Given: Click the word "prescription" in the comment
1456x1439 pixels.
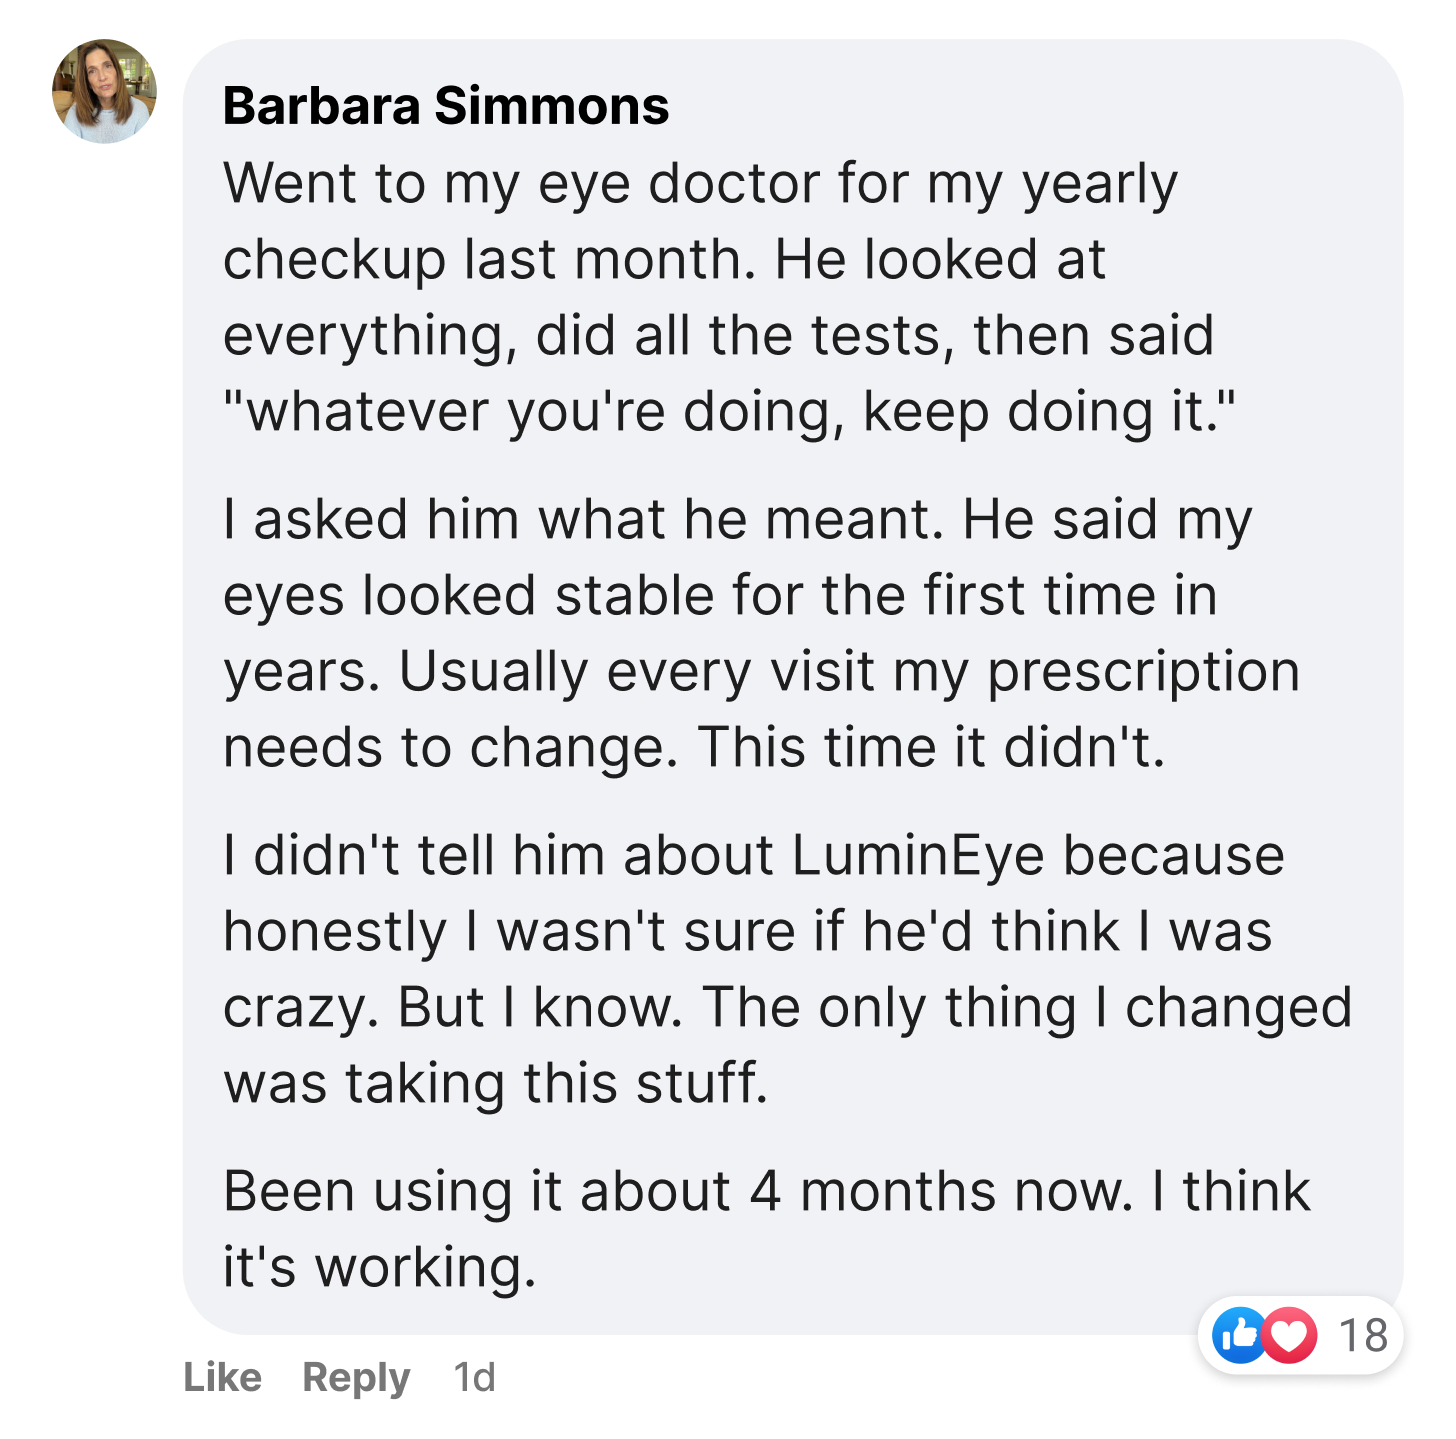Looking at the screenshot, I should (1143, 672).
